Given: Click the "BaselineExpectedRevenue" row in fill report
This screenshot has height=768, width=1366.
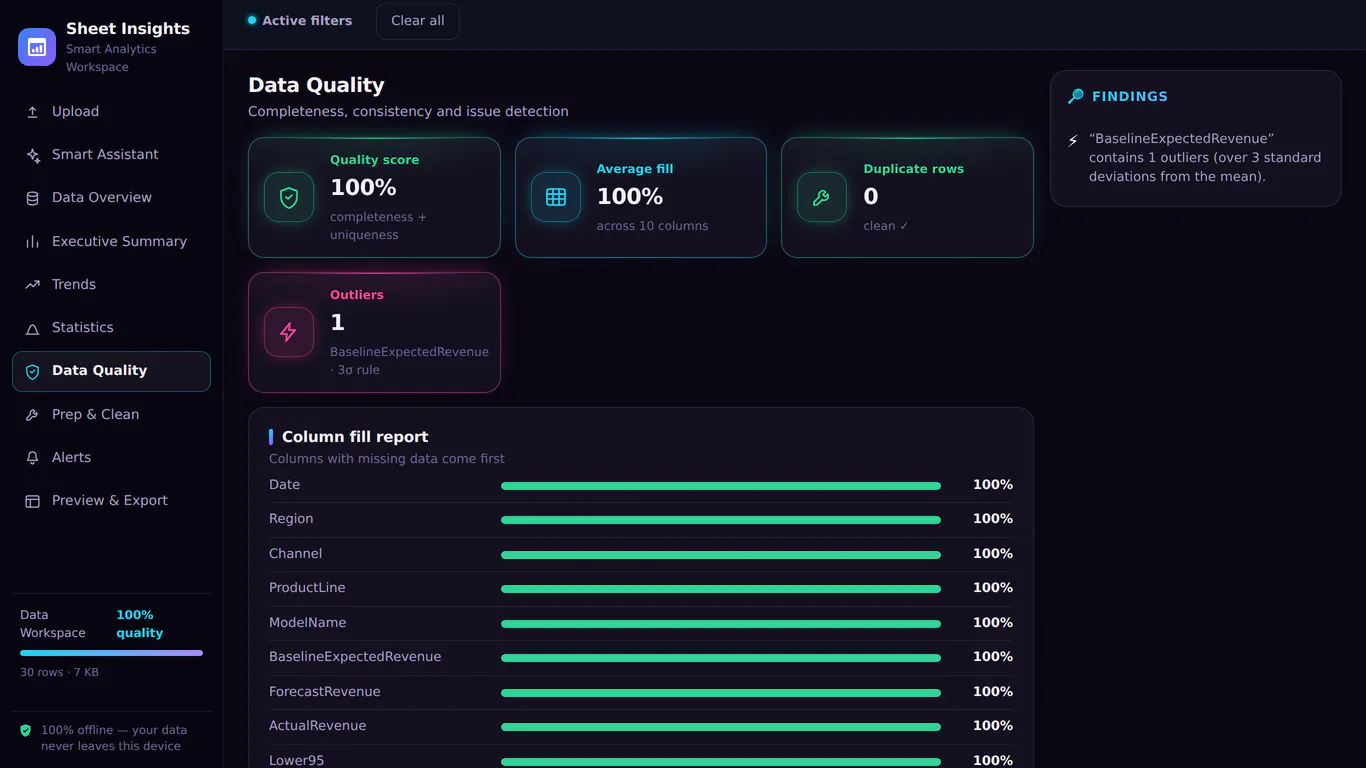Looking at the screenshot, I should 641,657.
